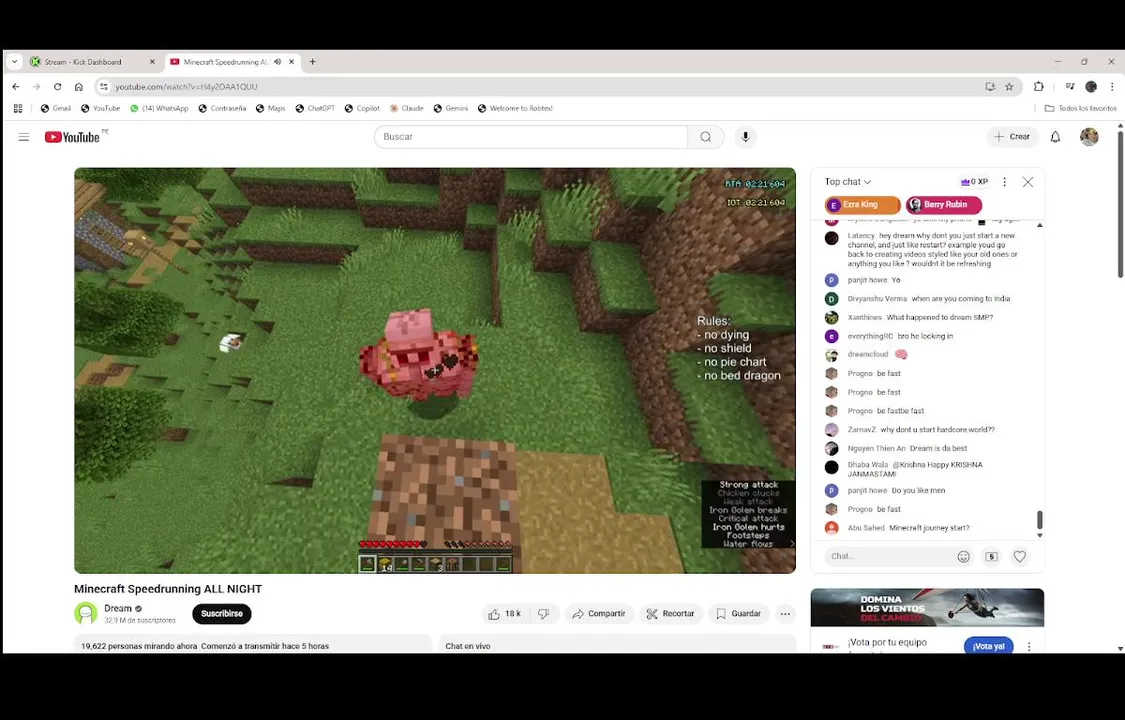
Task: Open install app icon in address bar
Action: pyautogui.click(x=990, y=87)
